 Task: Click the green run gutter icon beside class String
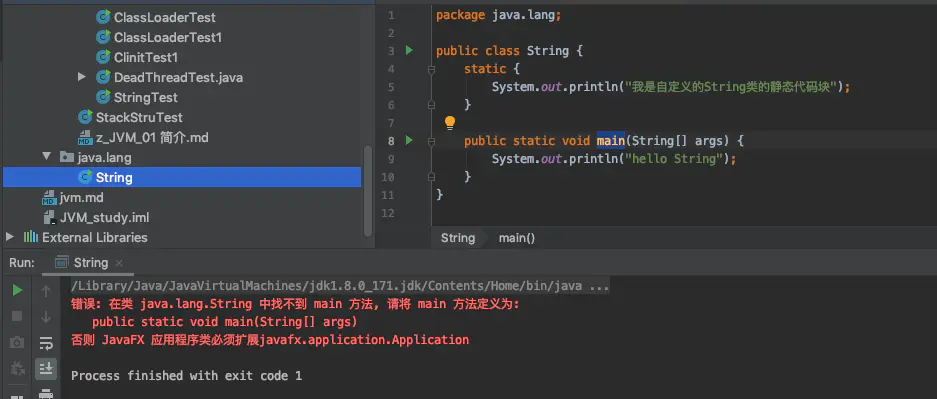pos(409,50)
